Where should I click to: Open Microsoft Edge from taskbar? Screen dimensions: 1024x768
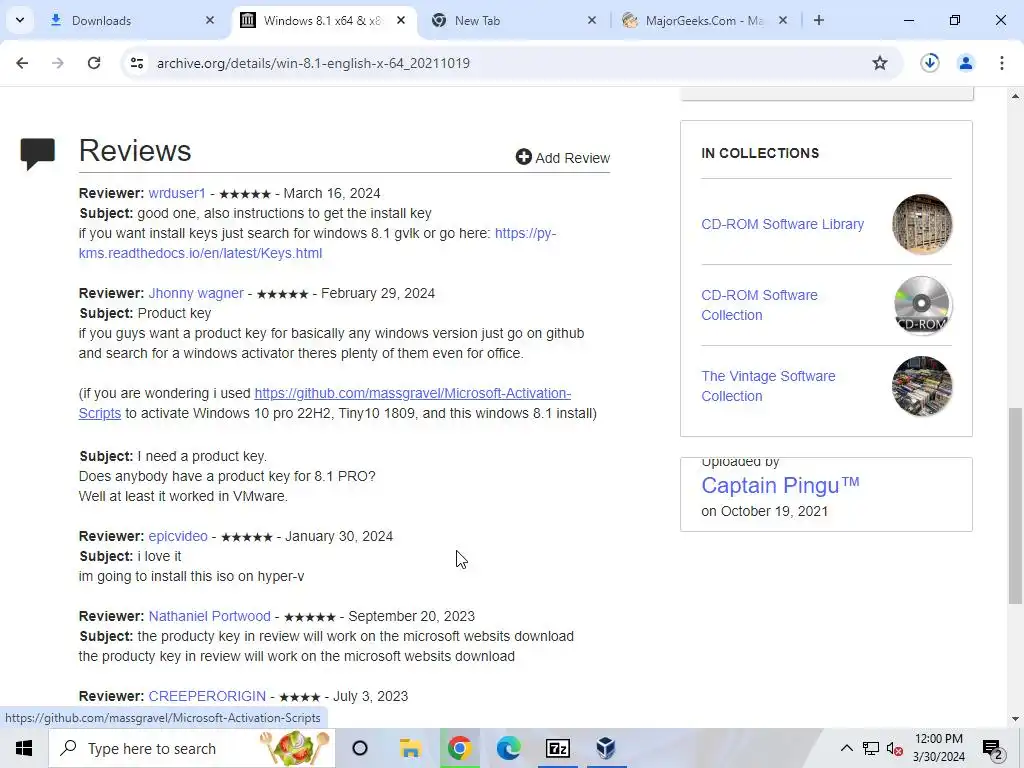click(x=508, y=748)
